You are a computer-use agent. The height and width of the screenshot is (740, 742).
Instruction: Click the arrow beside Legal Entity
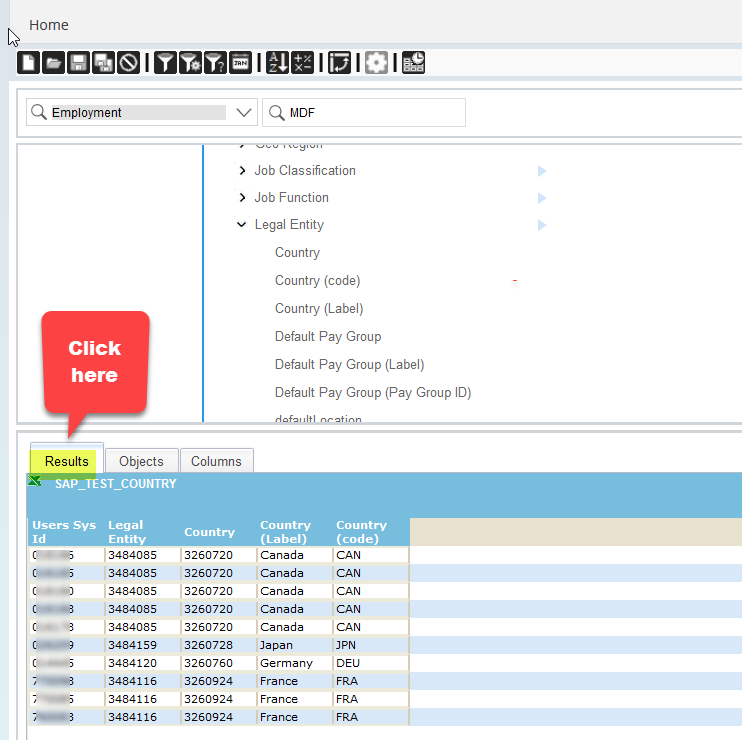542,225
